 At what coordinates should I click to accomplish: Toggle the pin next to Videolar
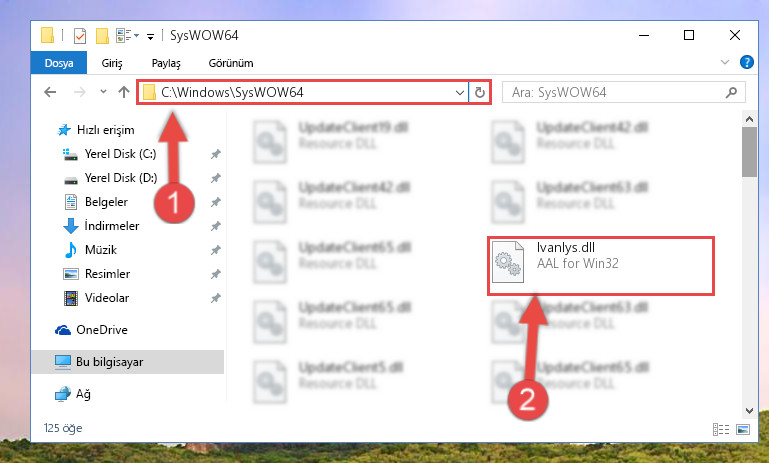click(215, 298)
